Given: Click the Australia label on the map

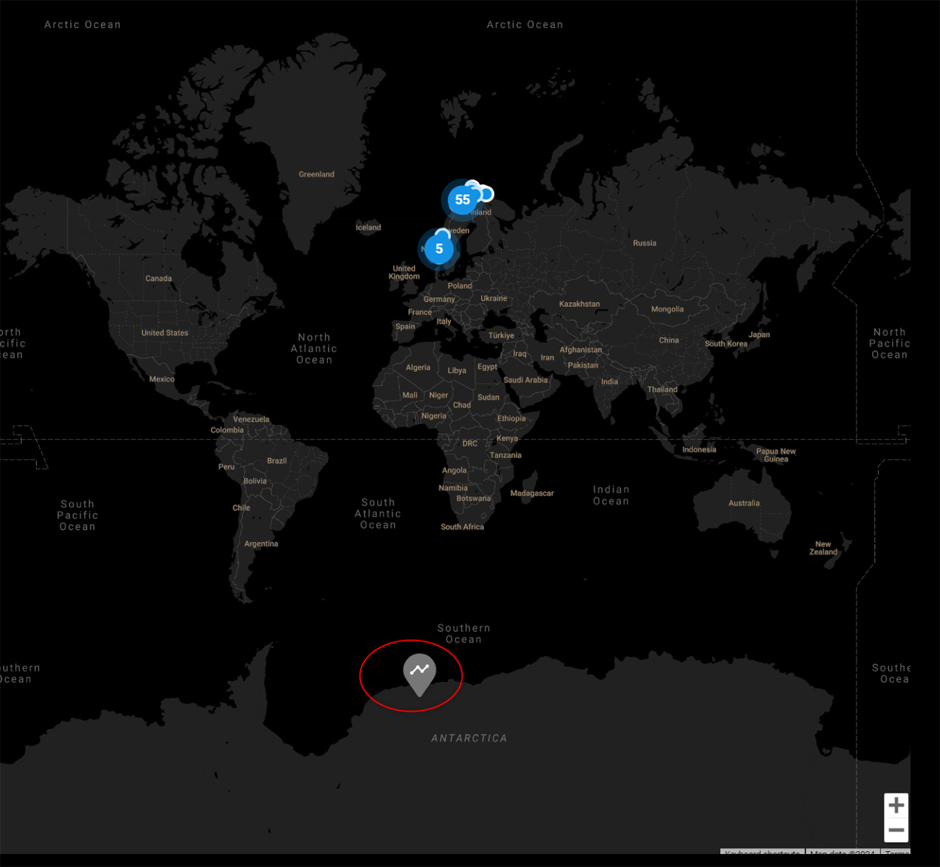Looking at the screenshot, I should click(743, 503).
